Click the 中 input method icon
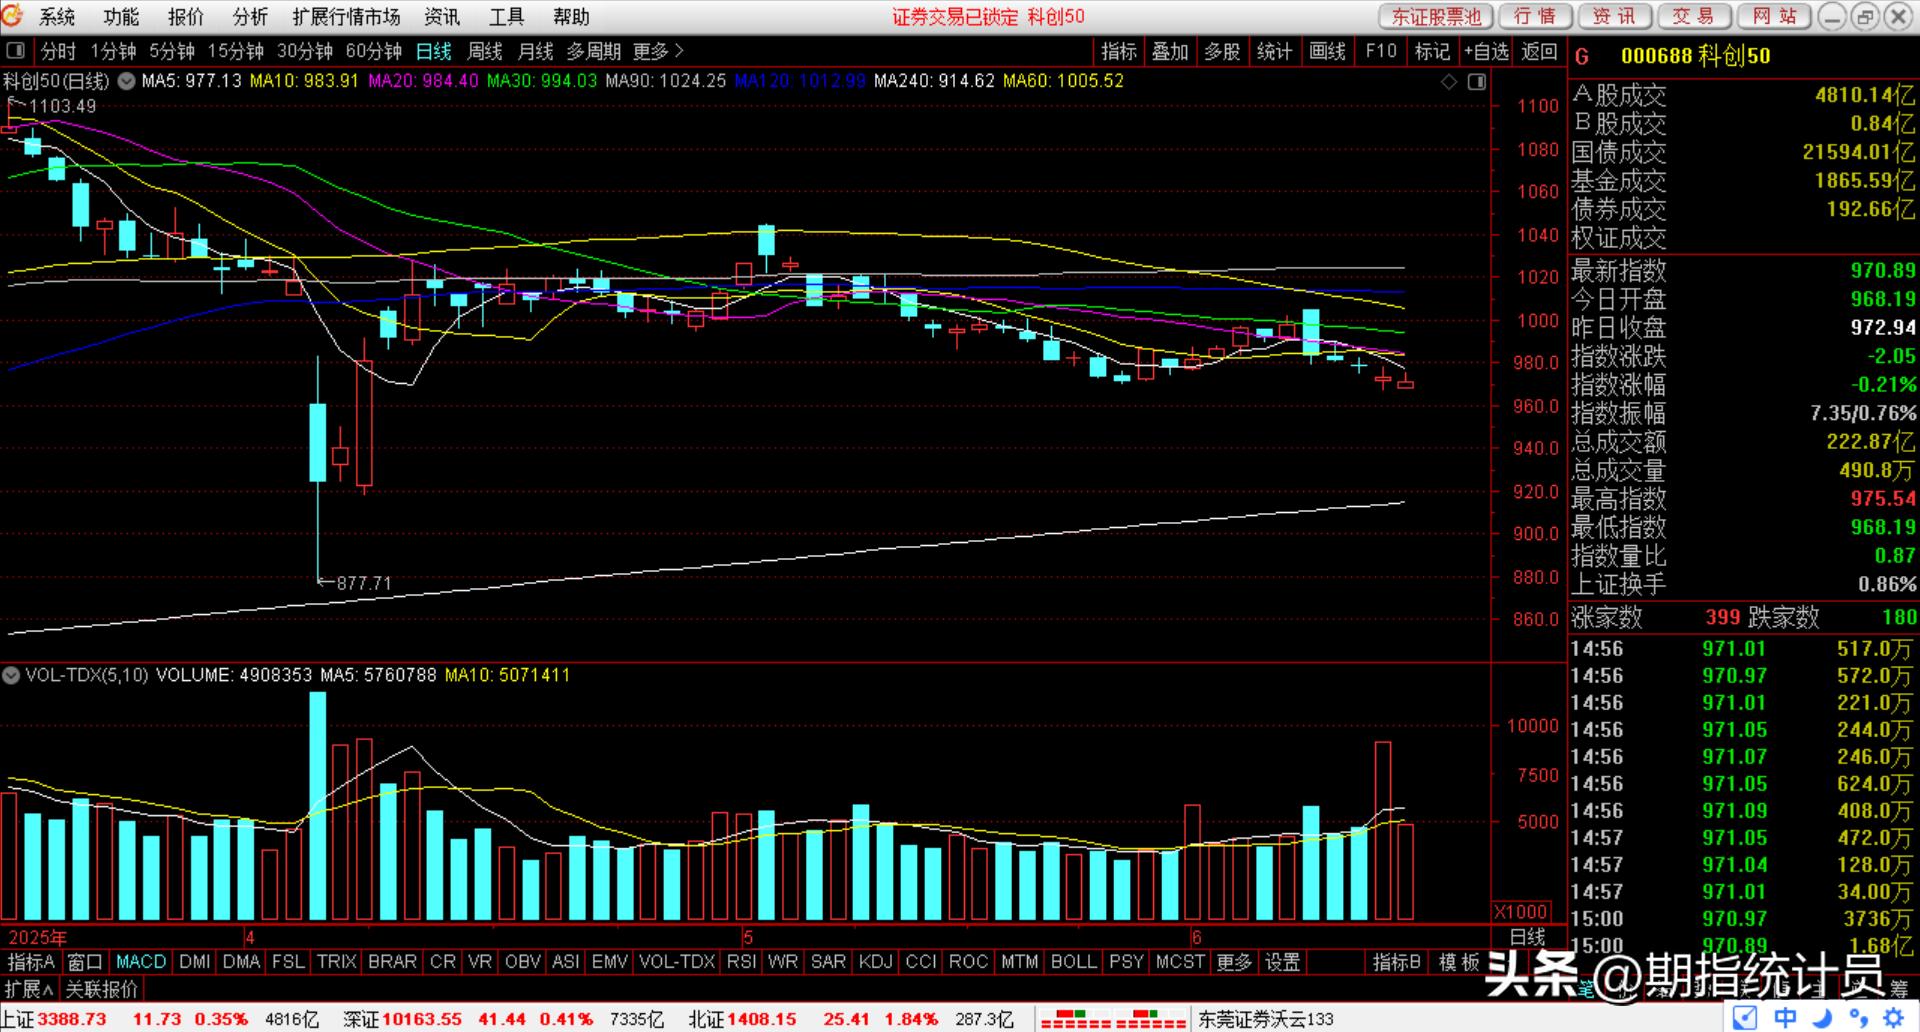Viewport: 1920px width, 1032px height. click(1785, 1018)
